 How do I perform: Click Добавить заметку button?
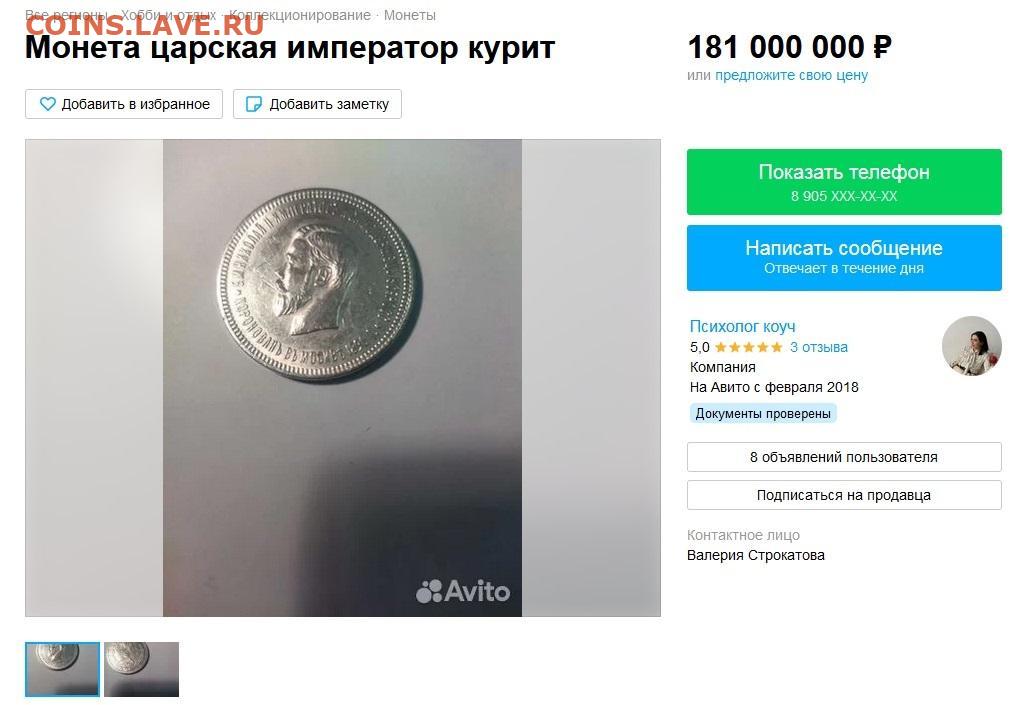click(x=317, y=104)
